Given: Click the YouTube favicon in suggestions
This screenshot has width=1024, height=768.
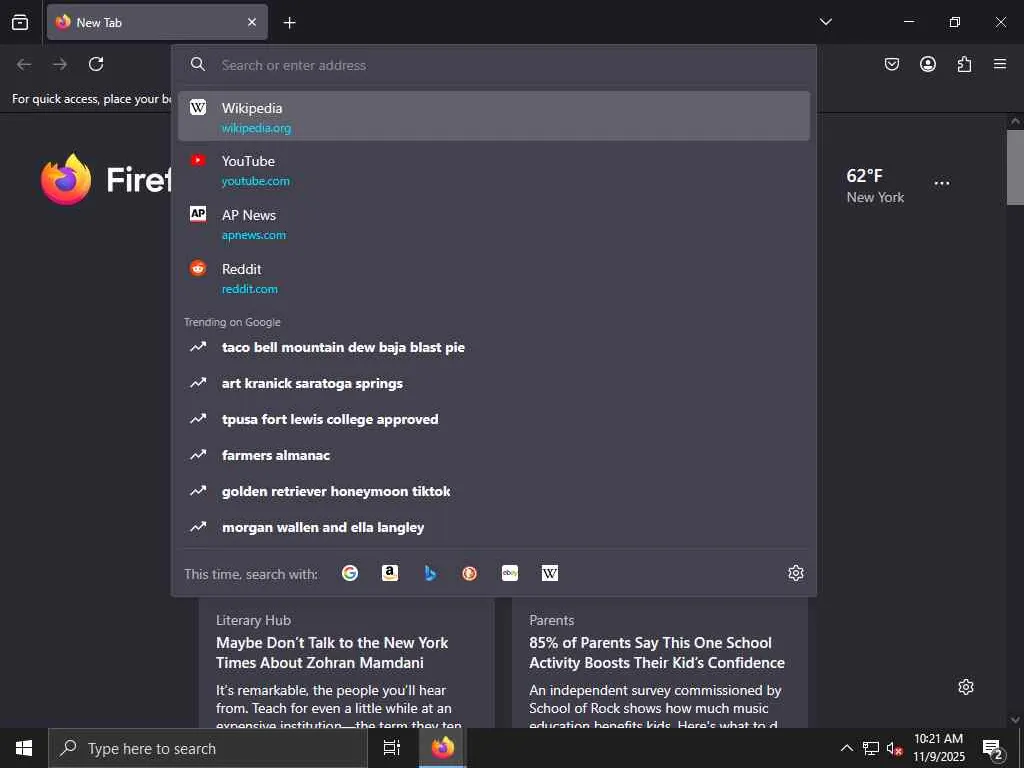Looking at the screenshot, I should coord(198,160).
